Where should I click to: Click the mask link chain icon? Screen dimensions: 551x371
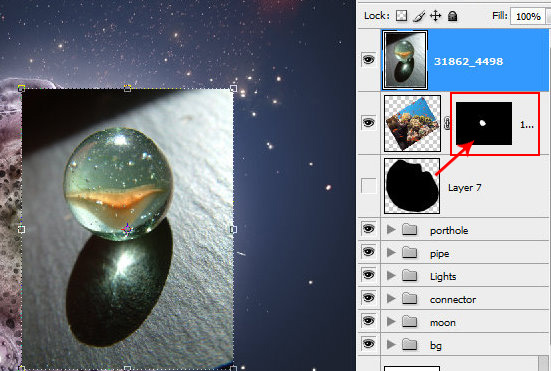pyautogui.click(x=447, y=124)
